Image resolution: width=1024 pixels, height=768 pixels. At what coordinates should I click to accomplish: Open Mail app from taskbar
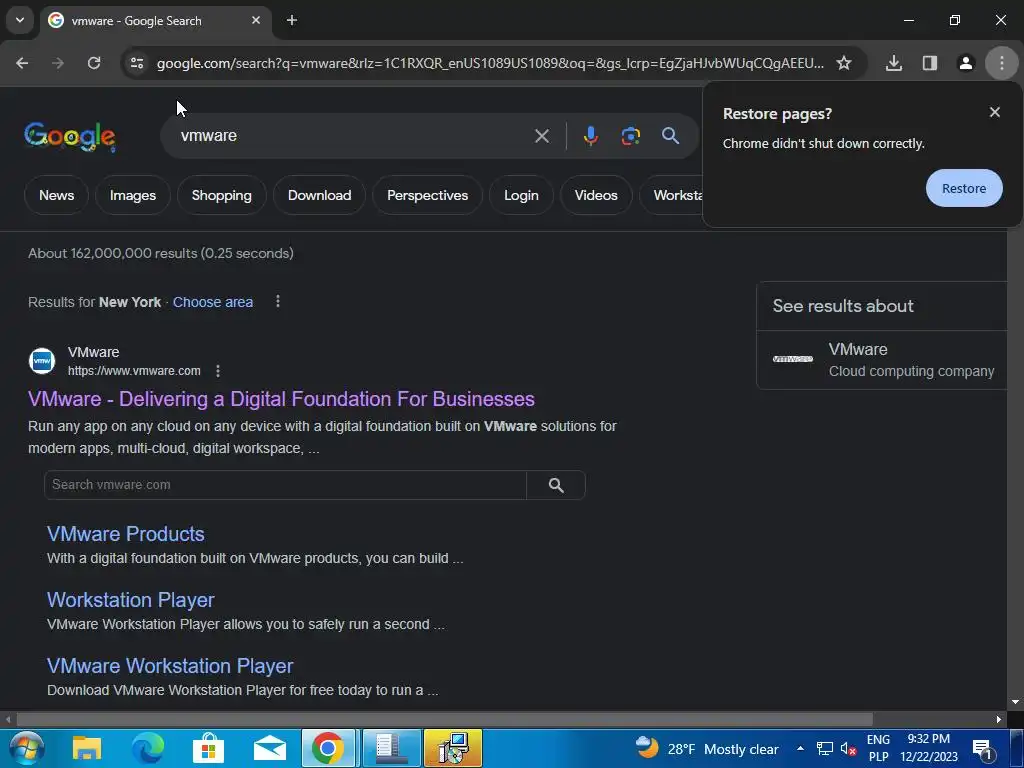tap(270, 748)
